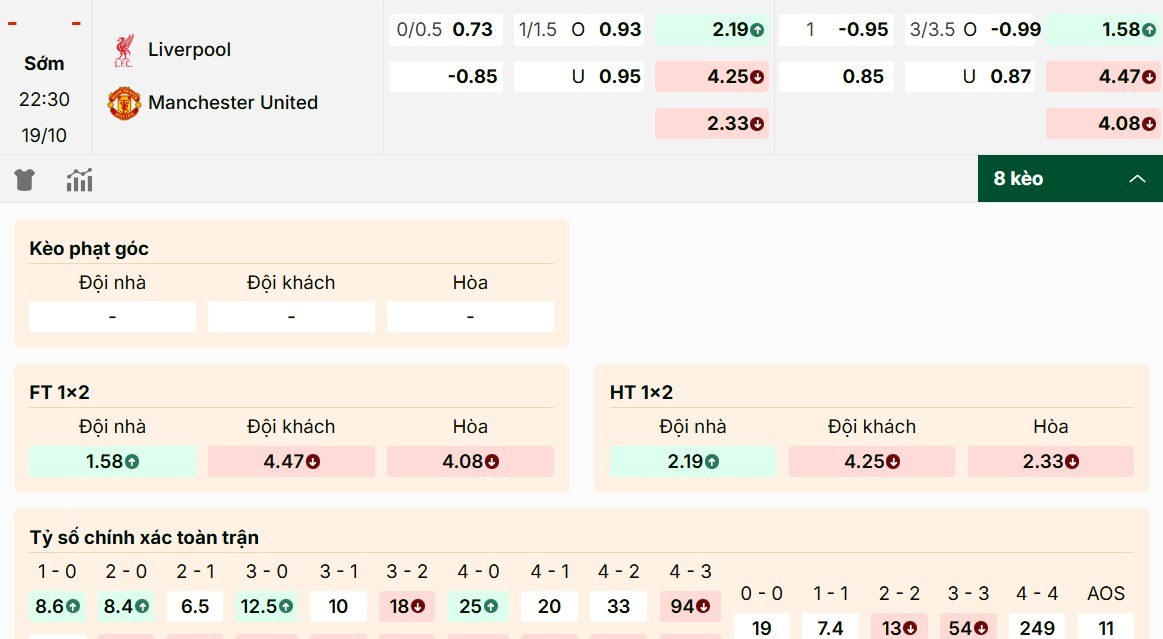This screenshot has width=1163, height=639.
Task: Select correct score 4-3 odds 94
Action: point(689,606)
